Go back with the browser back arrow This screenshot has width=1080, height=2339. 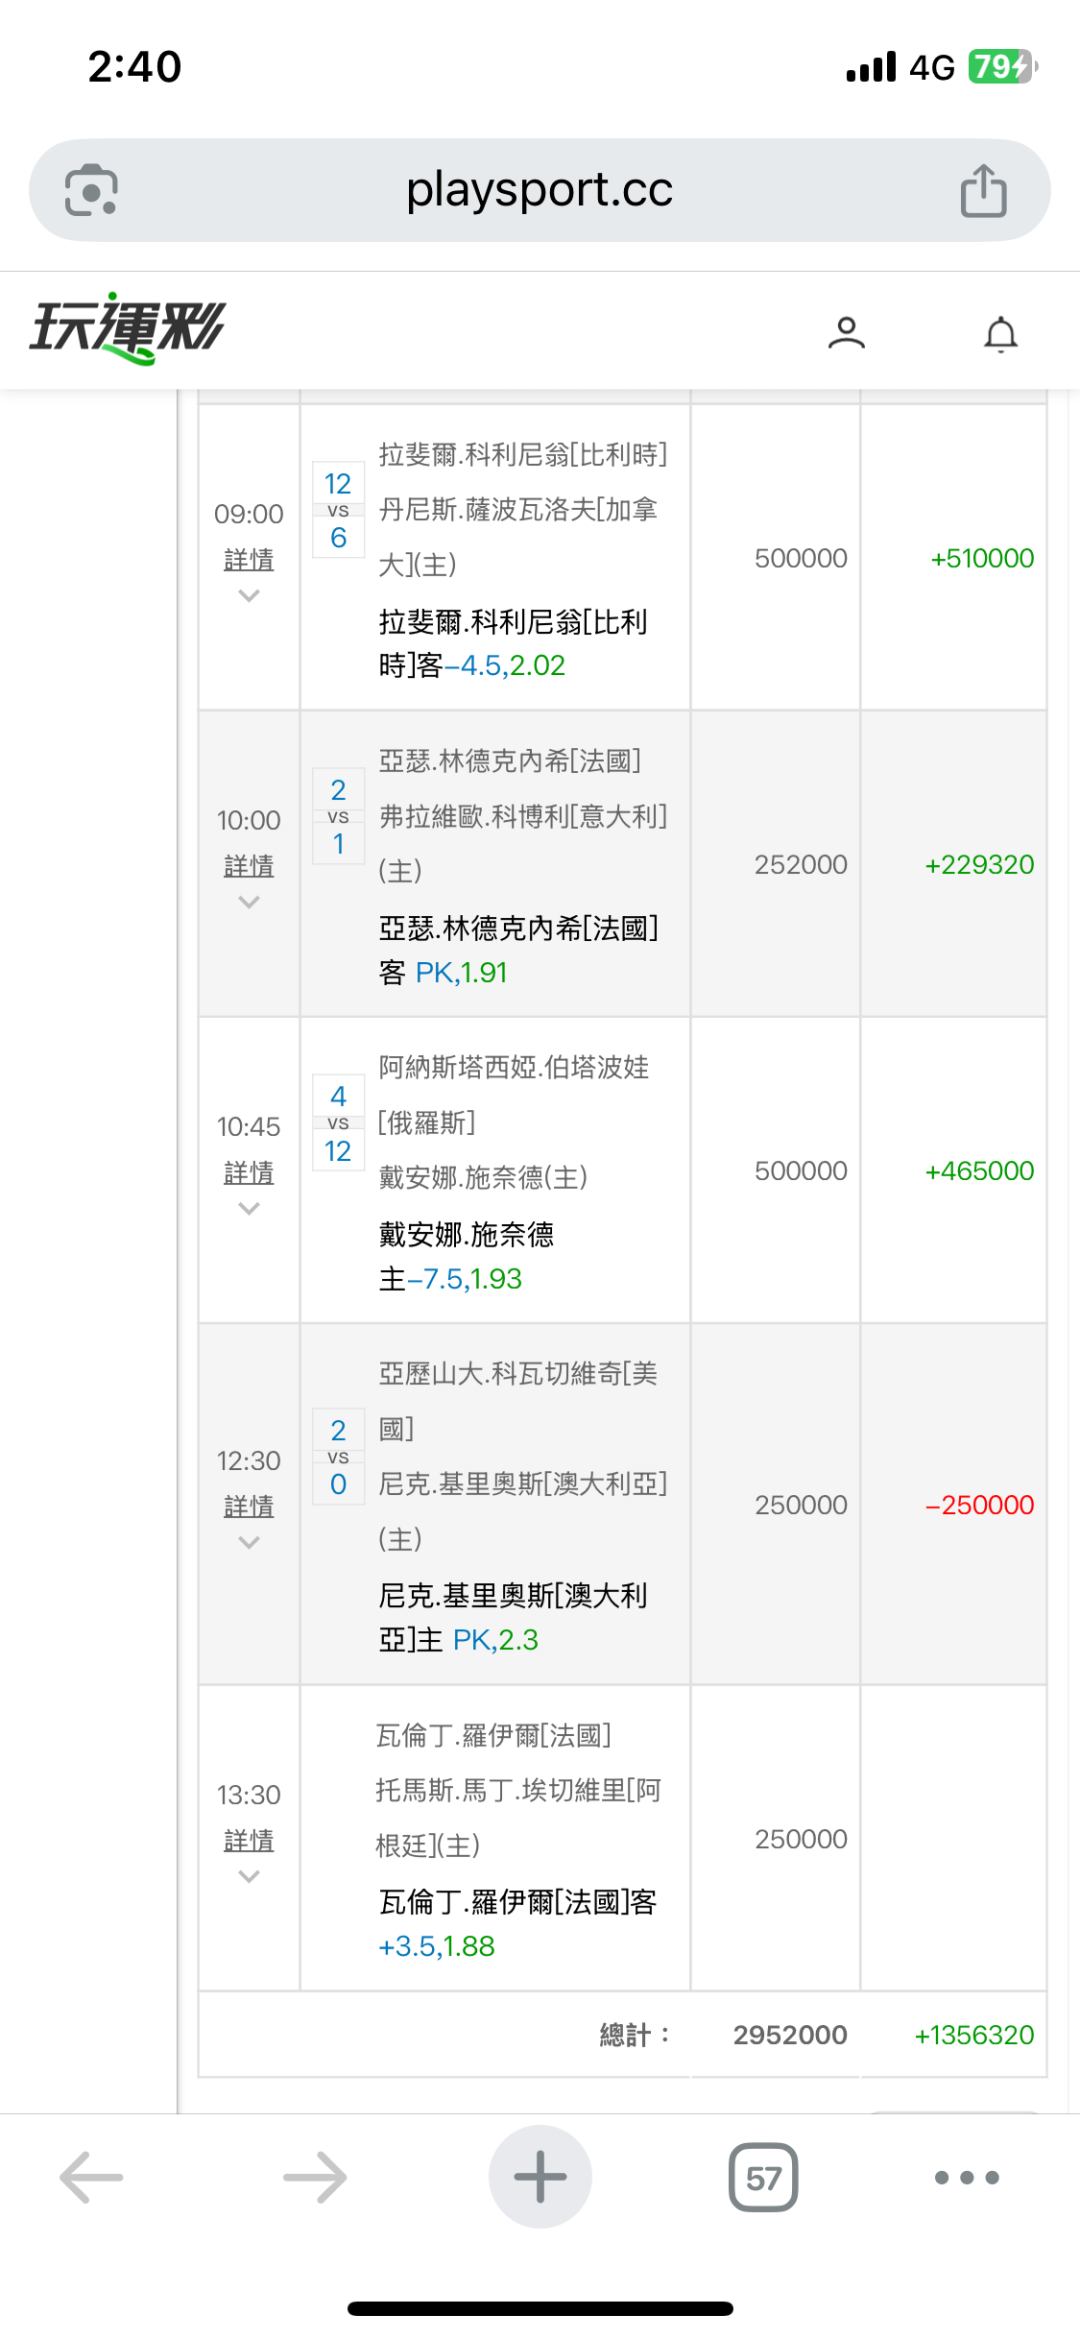coord(91,2177)
